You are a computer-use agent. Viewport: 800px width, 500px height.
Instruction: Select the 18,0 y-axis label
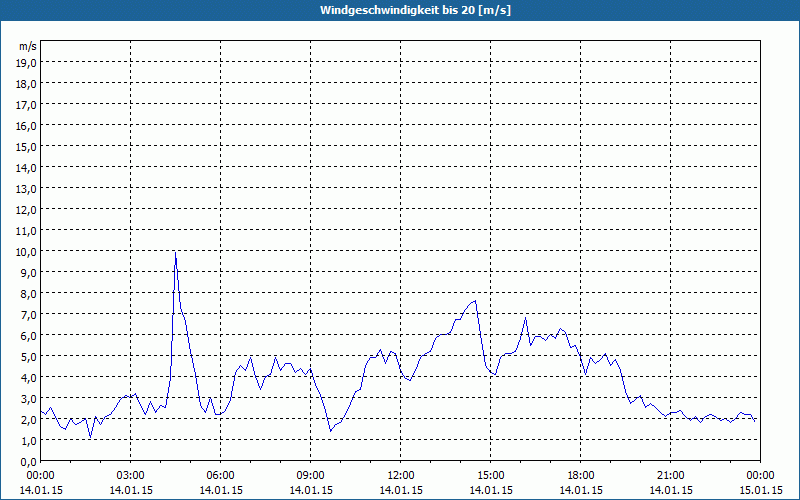27,84
